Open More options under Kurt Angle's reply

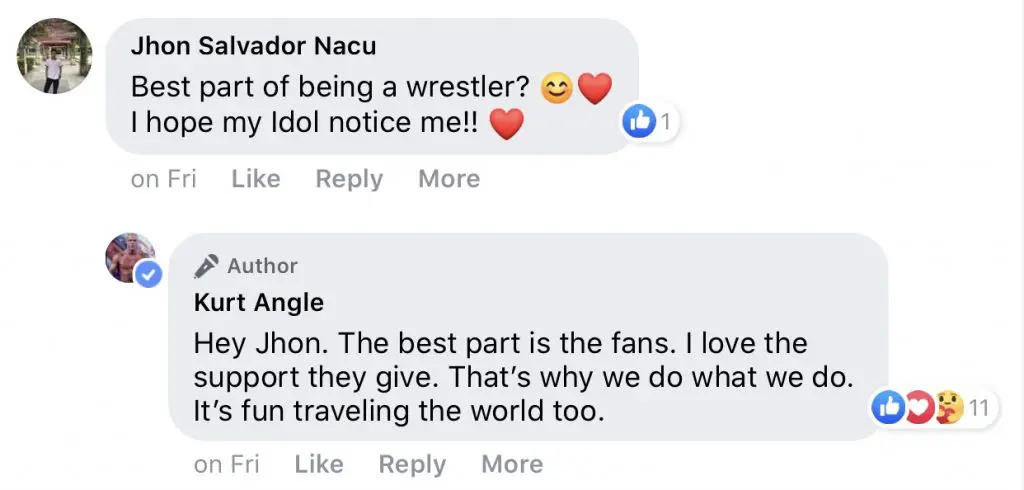click(x=512, y=465)
